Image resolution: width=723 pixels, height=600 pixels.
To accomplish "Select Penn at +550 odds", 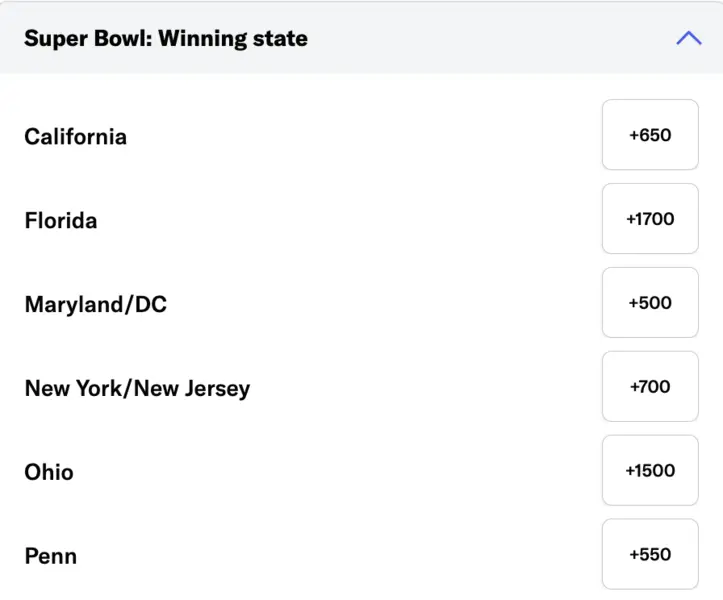I will coord(650,555).
